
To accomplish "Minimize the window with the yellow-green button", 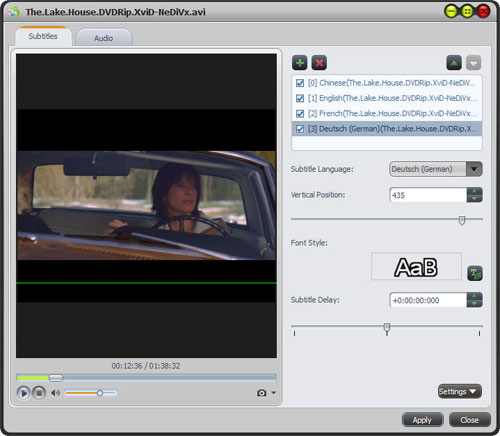I will click(x=452, y=12).
